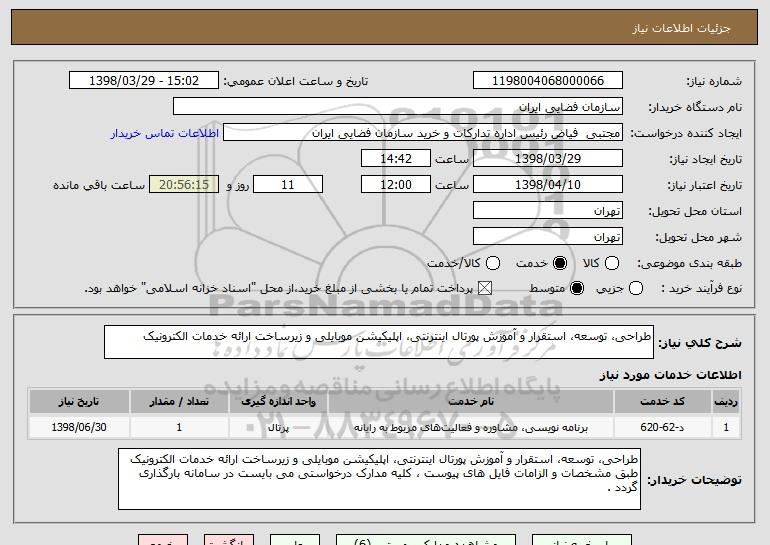Click the توضیحات خریدار notes box
This screenshot has width=770, height=545.
coord(379,479)
